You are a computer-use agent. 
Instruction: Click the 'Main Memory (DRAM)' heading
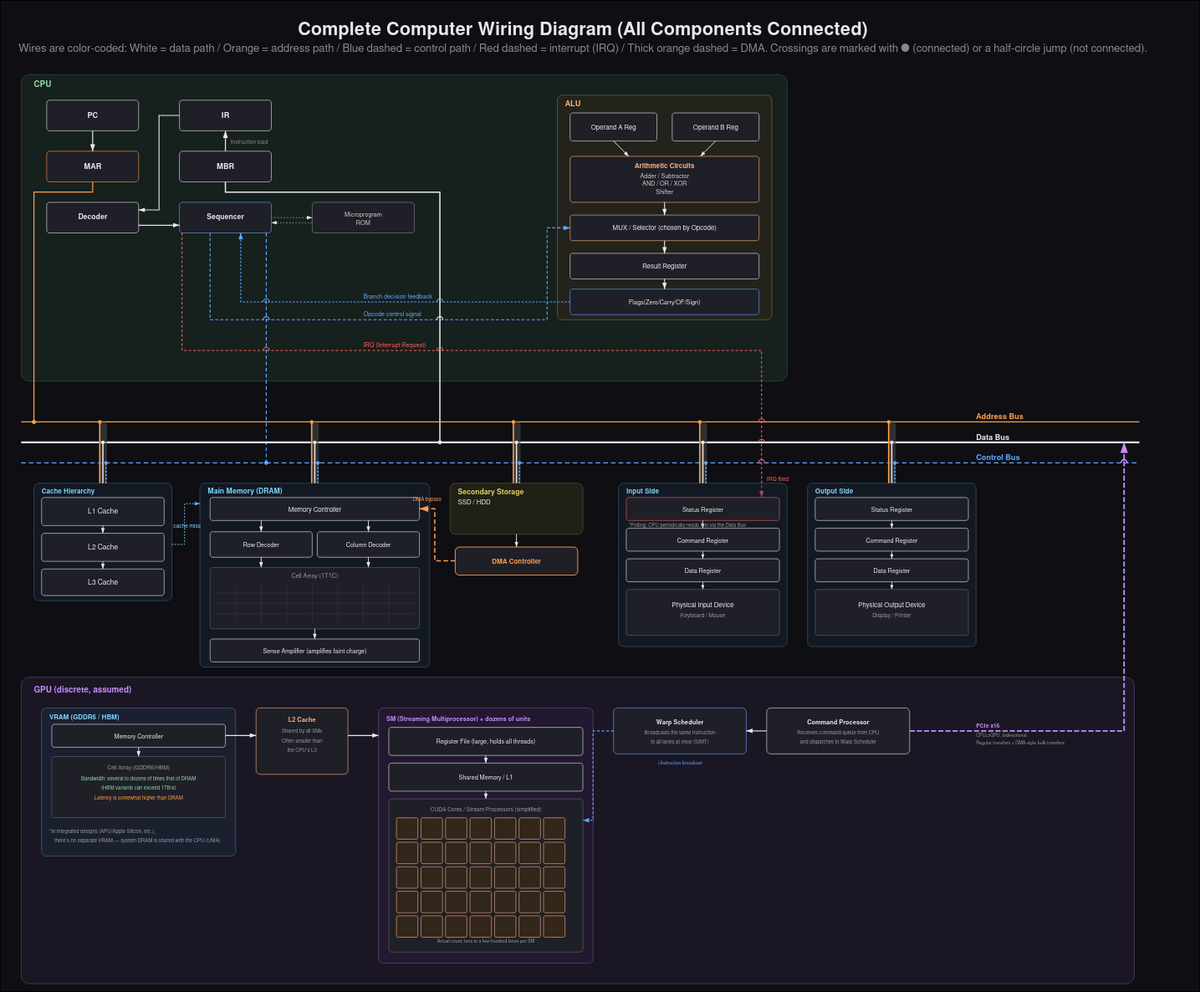[x=246, y=491]
